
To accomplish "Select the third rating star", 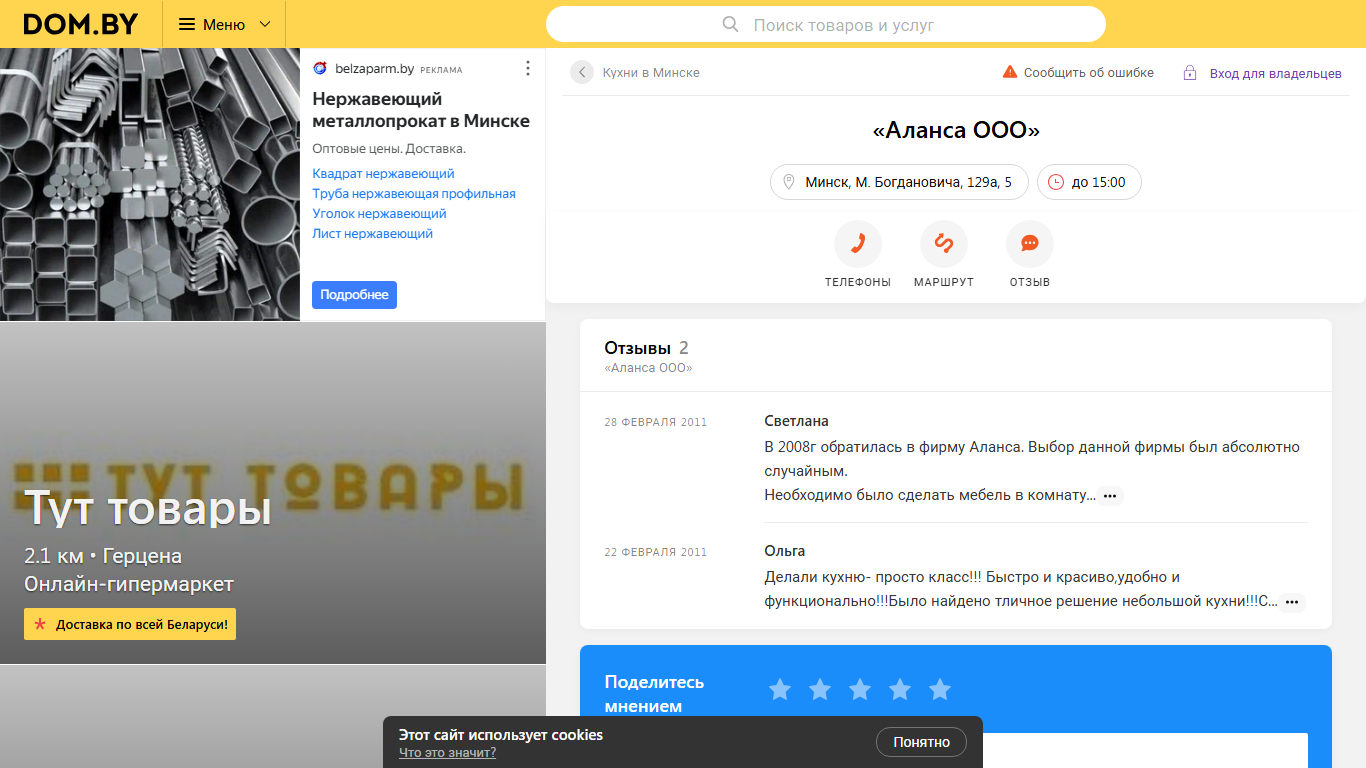I will click(860, 689).
